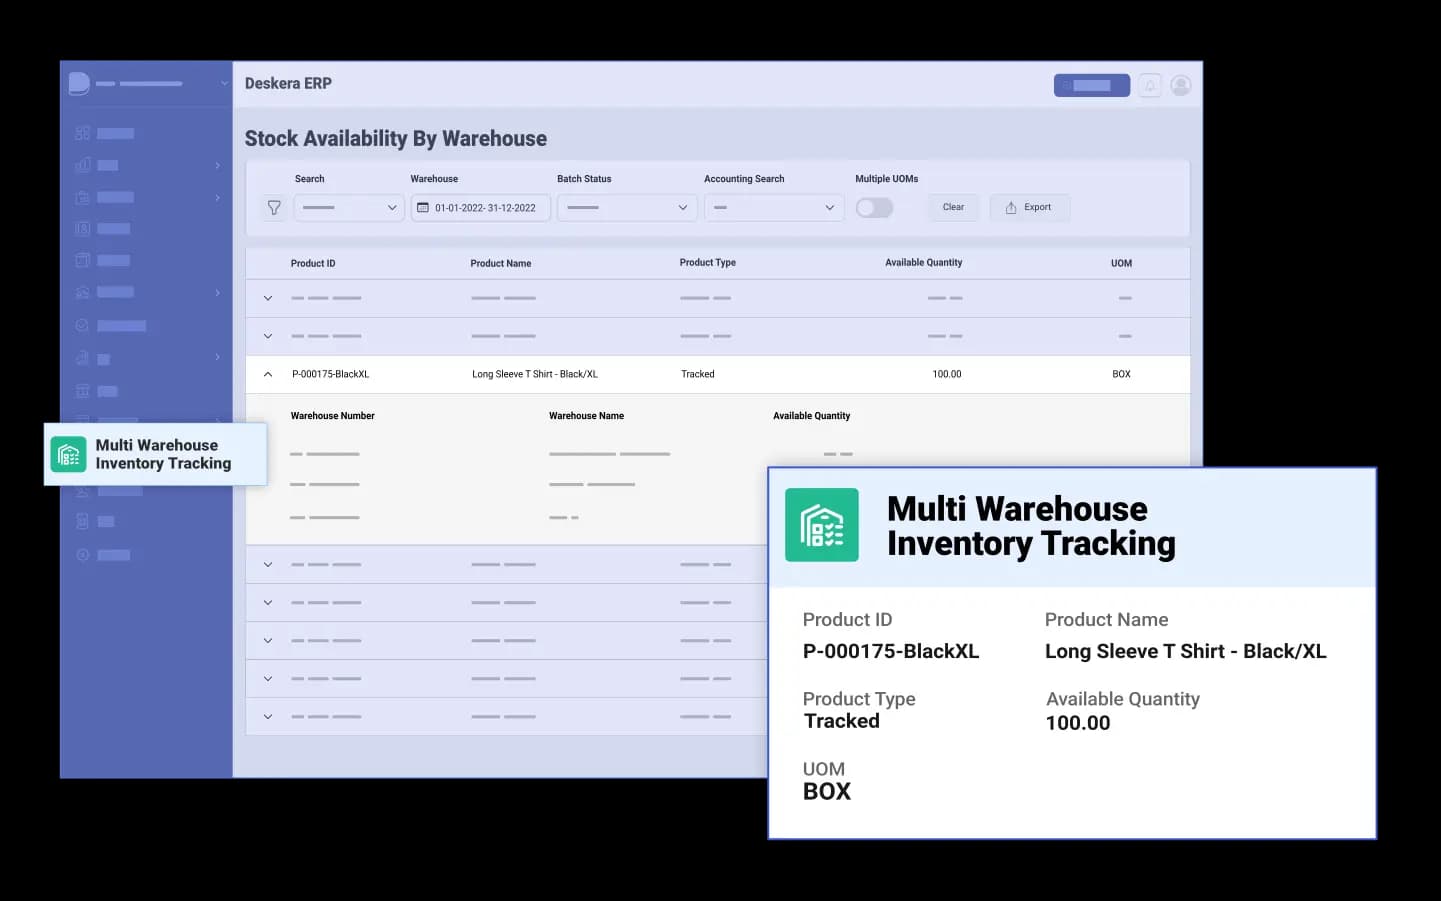Screen dimensions: 1441x901
Task: Click the Product Type column header
Action: coord(708,263)
